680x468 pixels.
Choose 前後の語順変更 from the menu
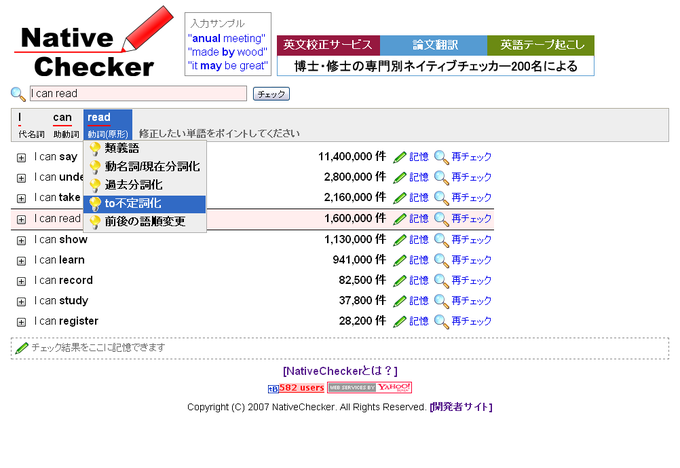click(145, 222)
